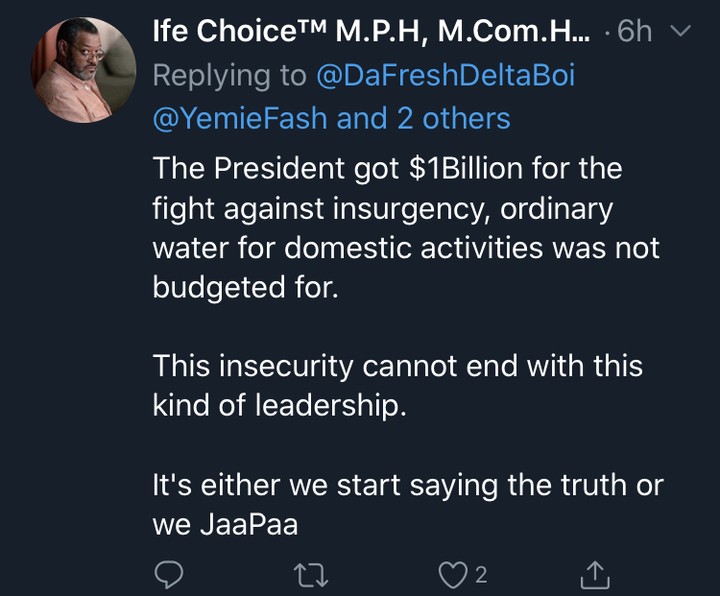Screen dimensions: 720x596
Task: Reply to the tweet with the speech bubble icon
Action: click(169, 574)
